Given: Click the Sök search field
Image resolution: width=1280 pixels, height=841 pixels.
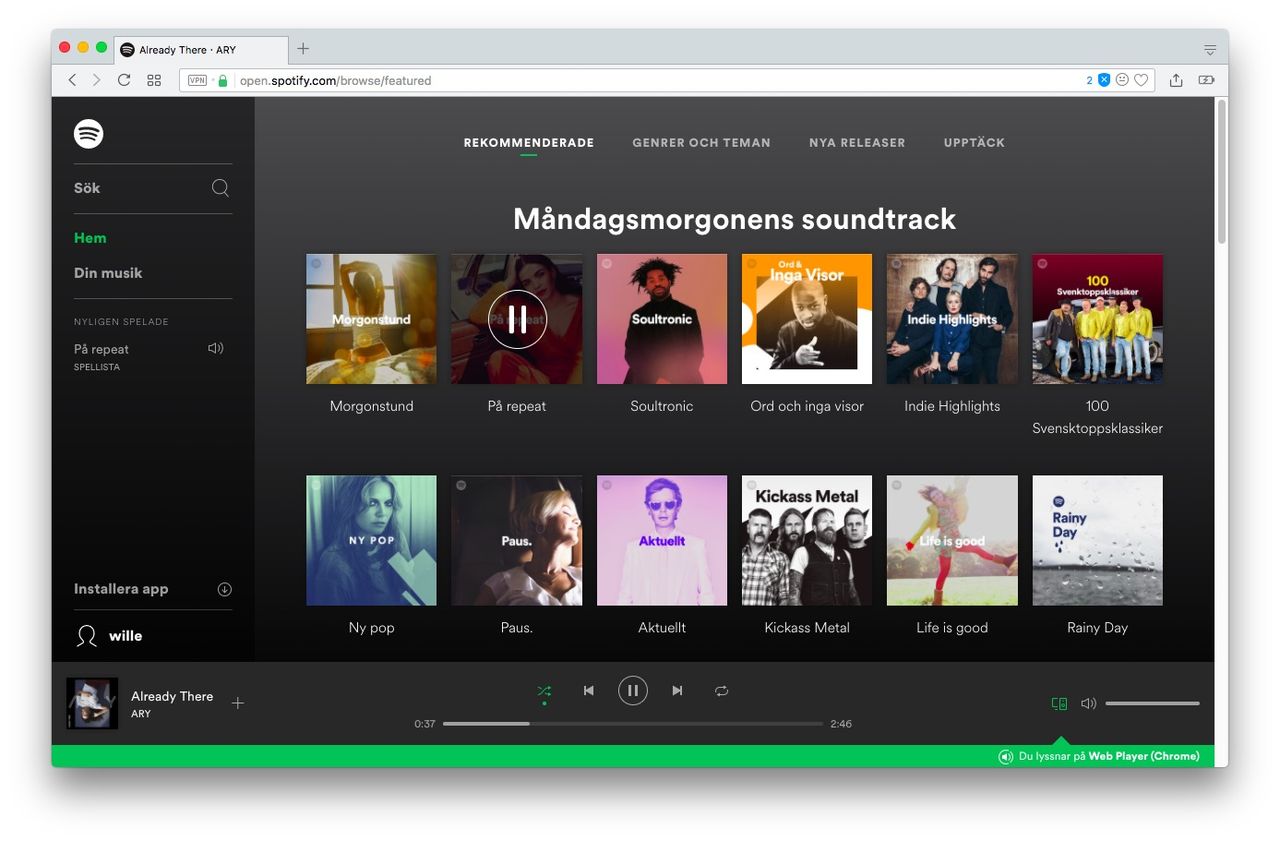Looking at the screenshot, I should 153,188.
